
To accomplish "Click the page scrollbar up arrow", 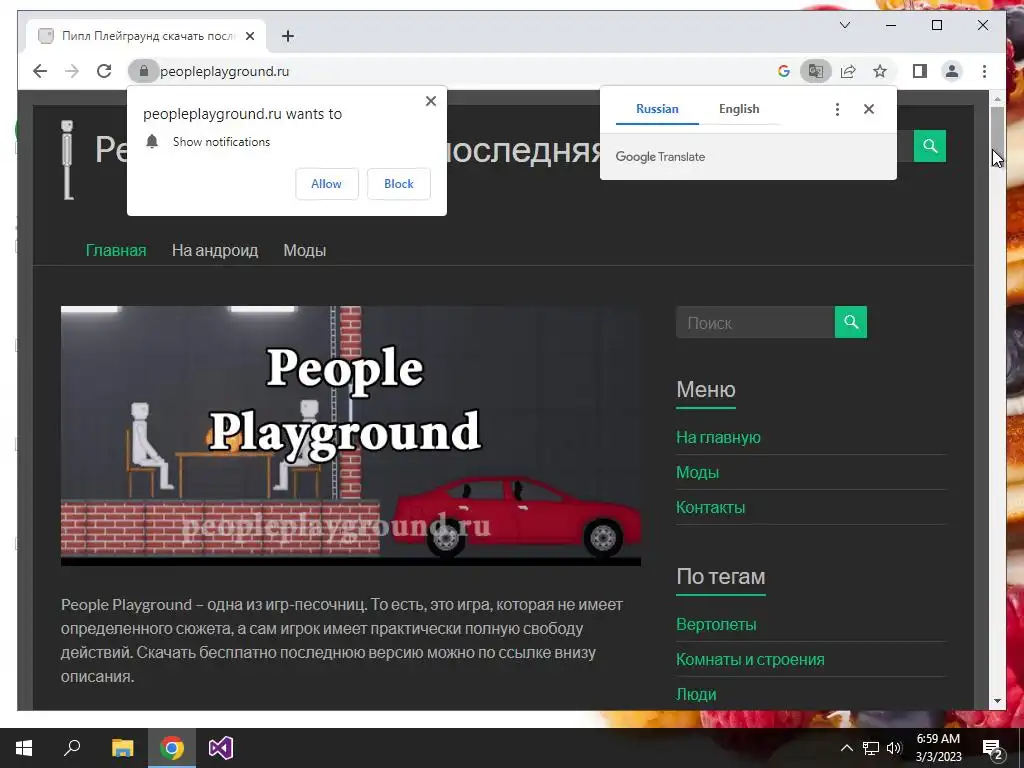I will (997, 99).
